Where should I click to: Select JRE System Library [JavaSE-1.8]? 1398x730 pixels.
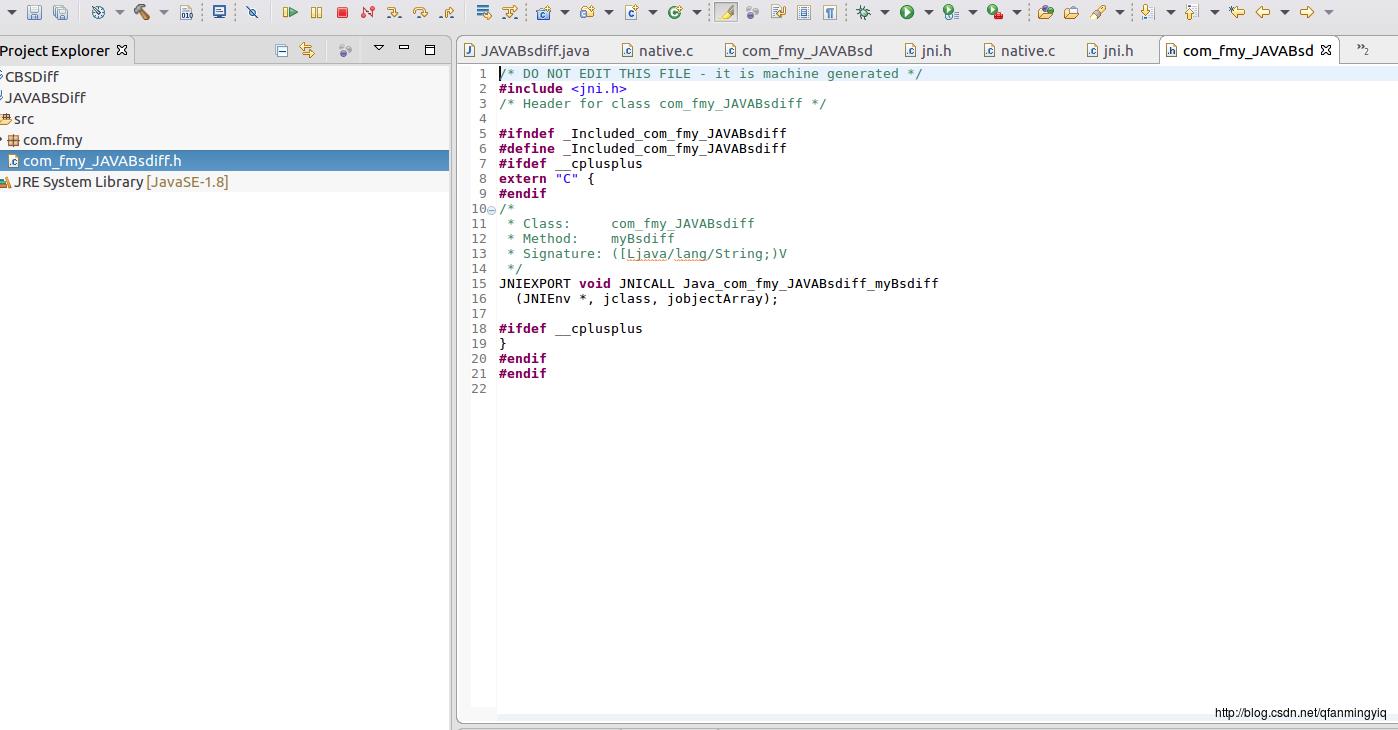121,182
